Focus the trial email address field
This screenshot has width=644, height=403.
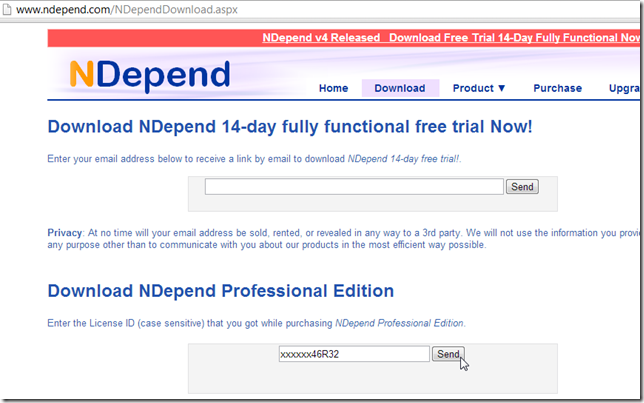pos(354,187)
